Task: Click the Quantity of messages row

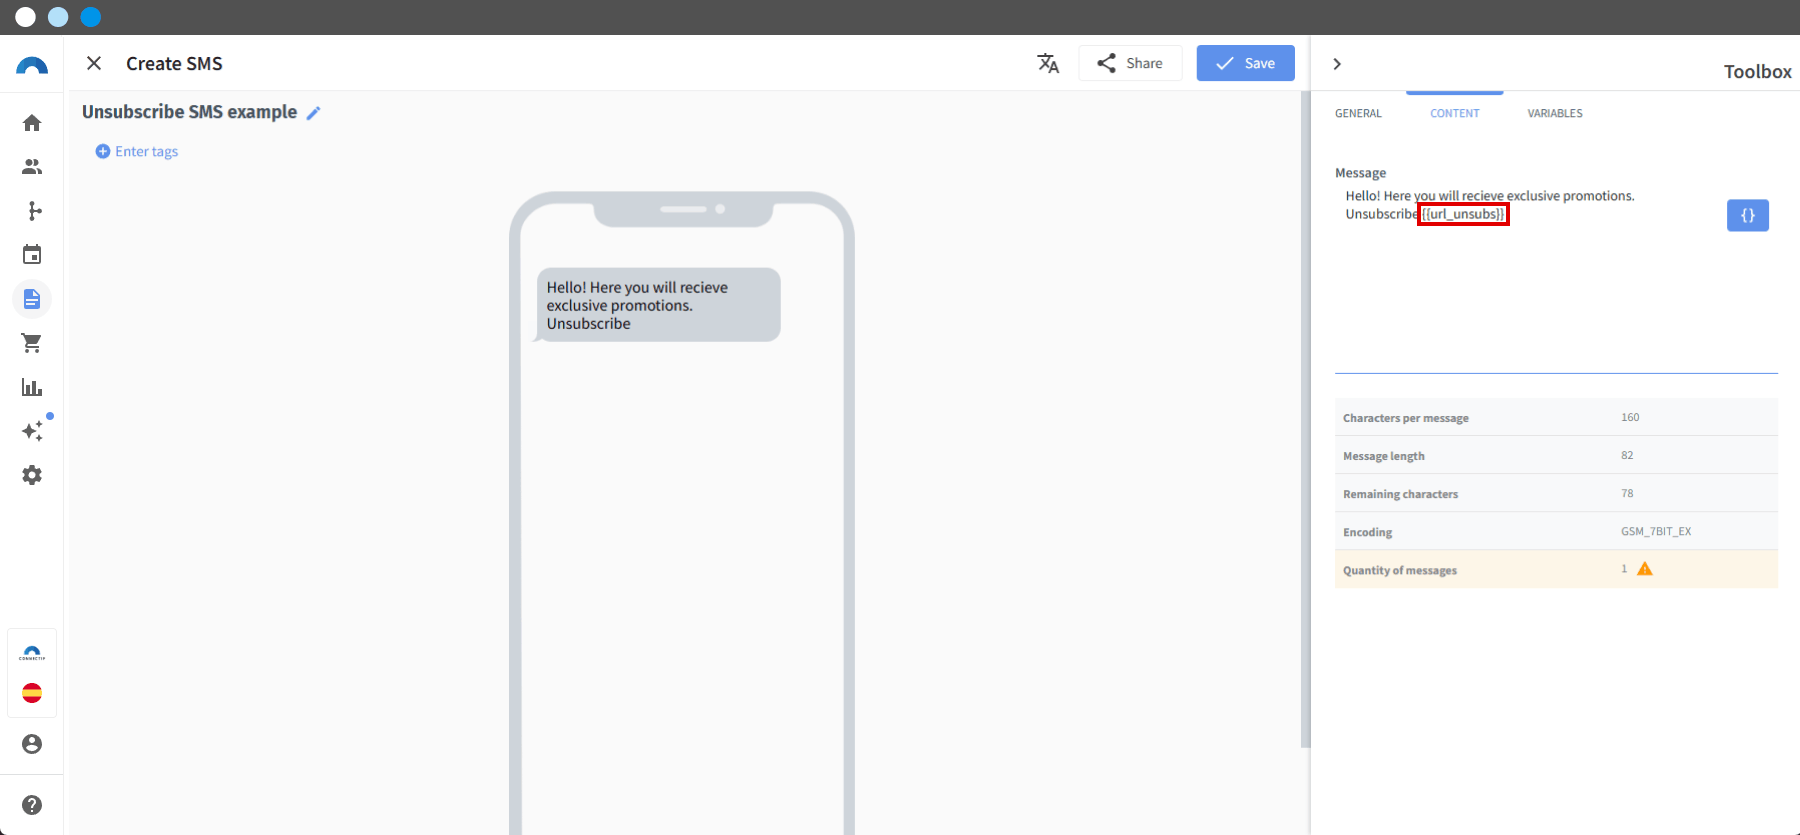Action: click(1556, 569)
